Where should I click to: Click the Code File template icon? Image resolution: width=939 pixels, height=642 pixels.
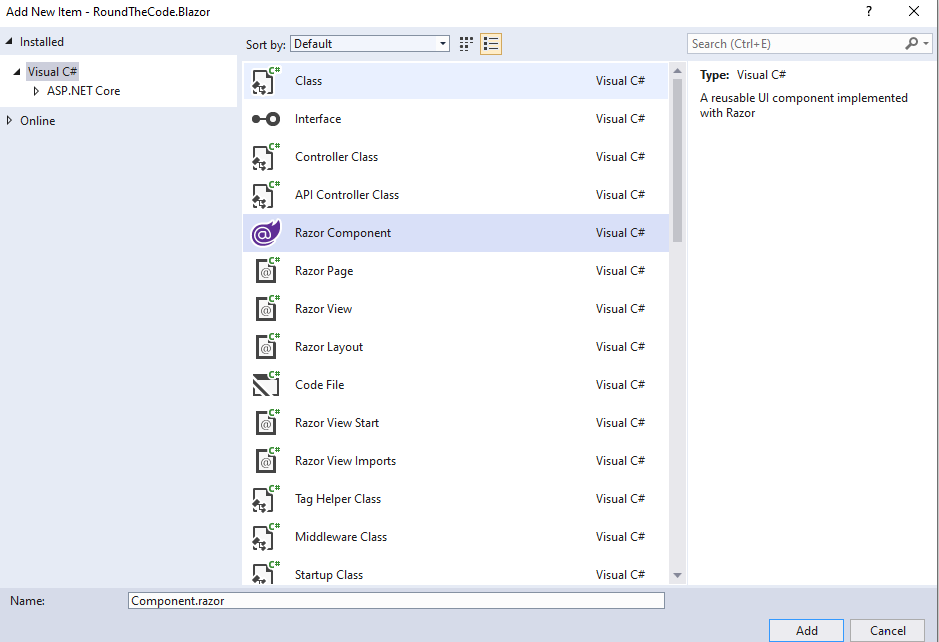point(266,384)
